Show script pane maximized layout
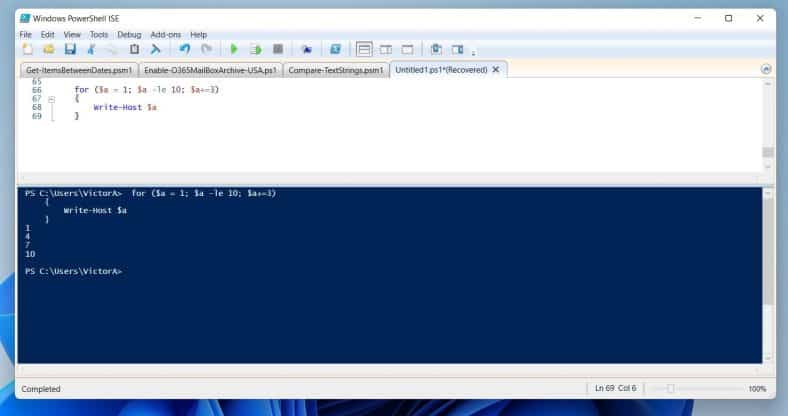788x416 pixels. (x=408, y=49)
